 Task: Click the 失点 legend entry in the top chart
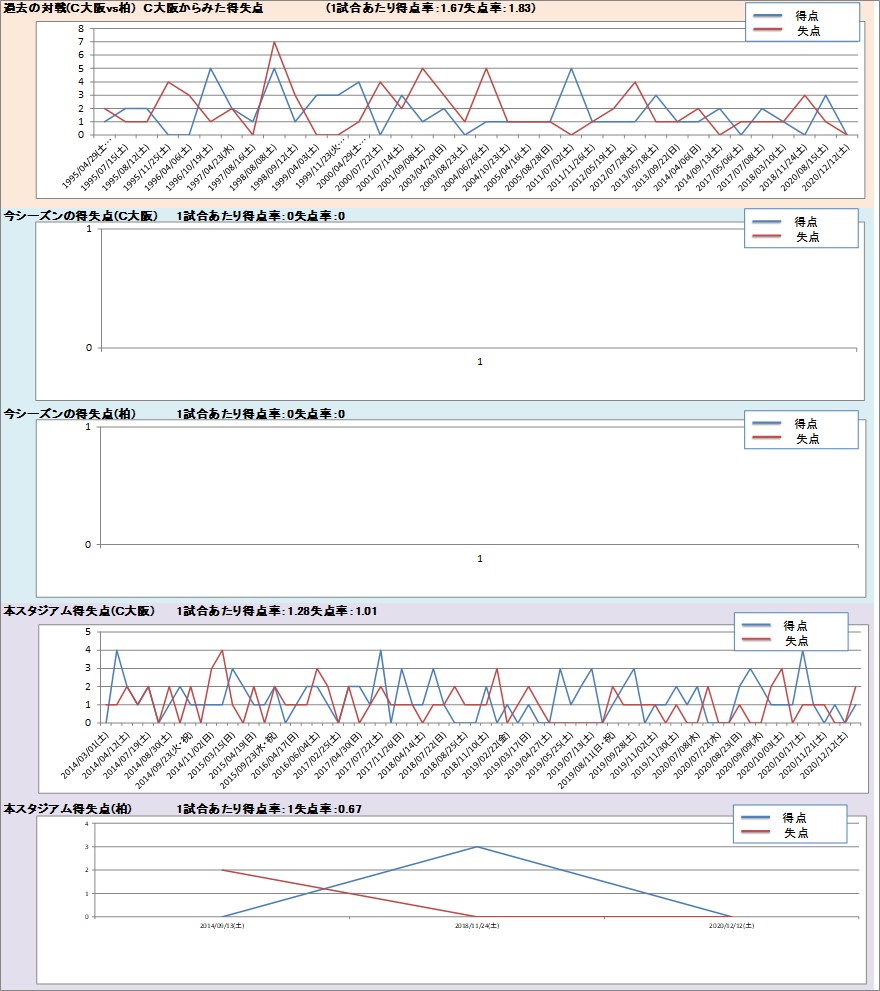(808, 32)
